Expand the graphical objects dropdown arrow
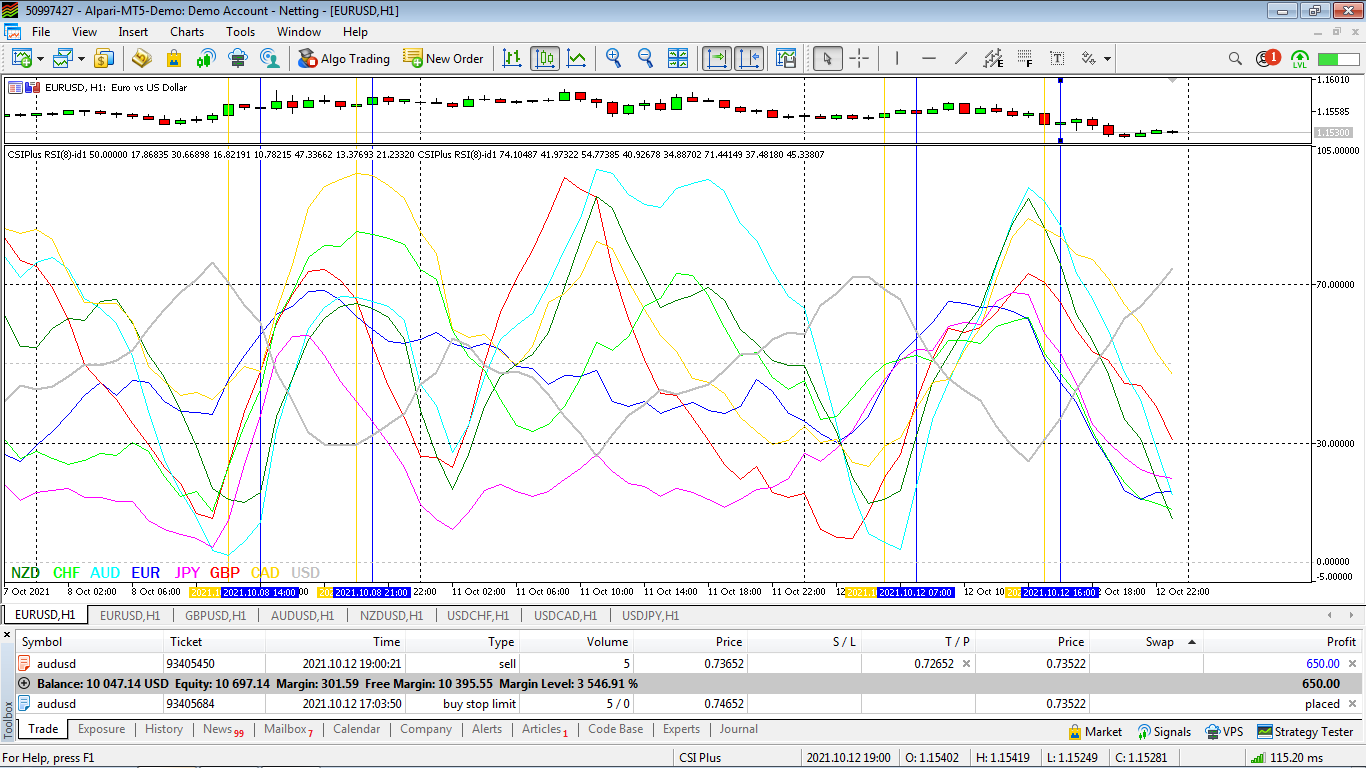Viewport: 1366px width, 768px height. coord(1107,58)
